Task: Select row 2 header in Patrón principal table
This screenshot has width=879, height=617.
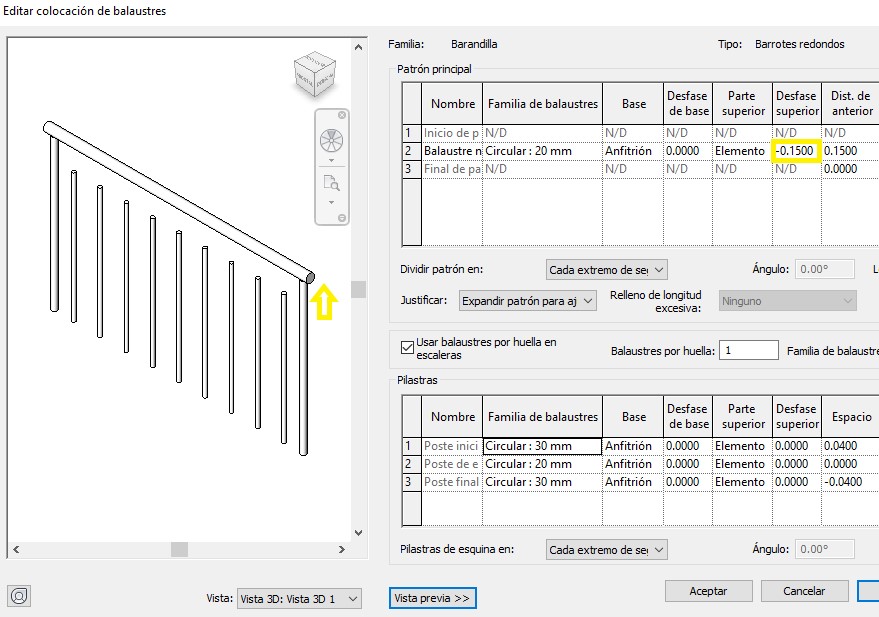Action: tap(408, 151)
